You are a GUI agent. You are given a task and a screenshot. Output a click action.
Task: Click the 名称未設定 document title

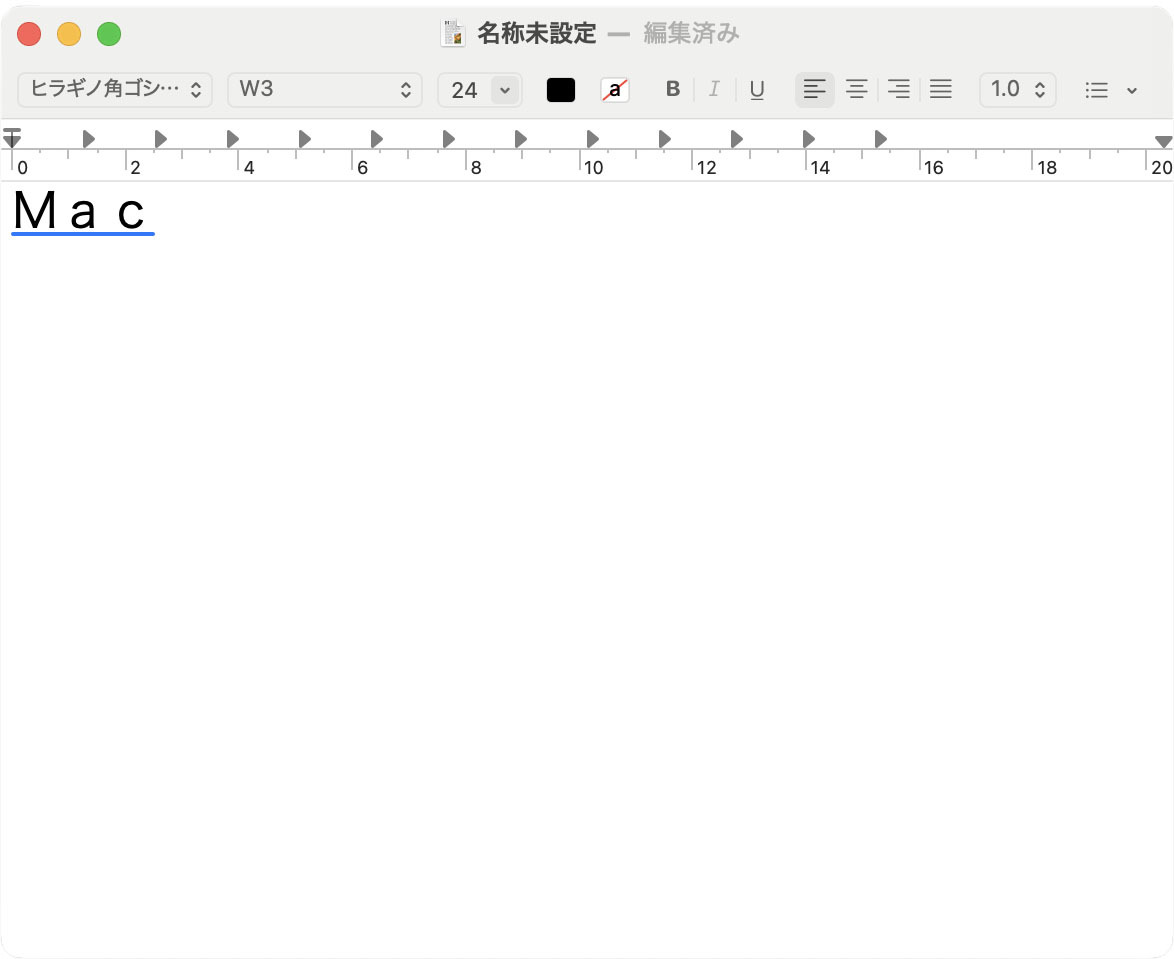pos(537,33)
